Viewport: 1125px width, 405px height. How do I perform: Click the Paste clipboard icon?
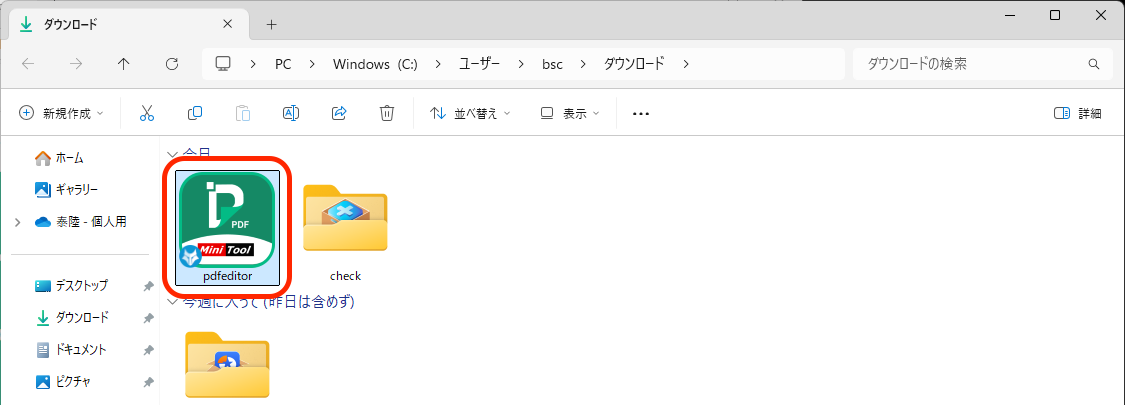pos(243,113)
